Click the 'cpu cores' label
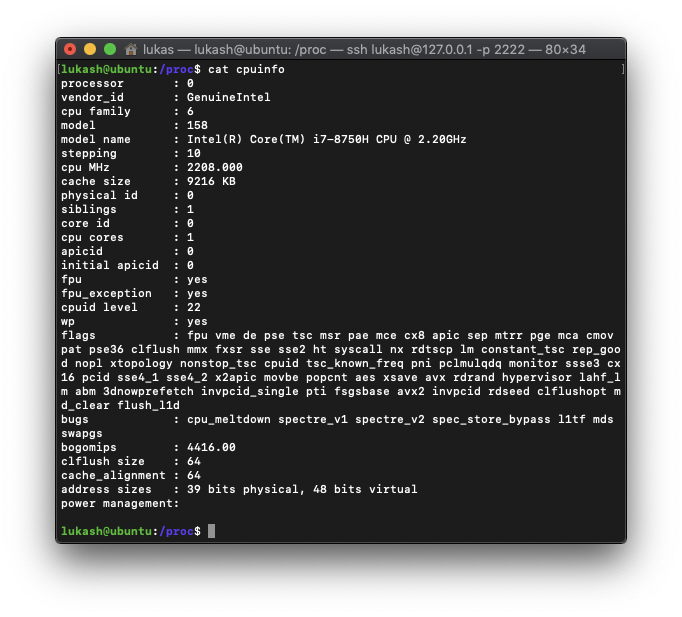The image size is (682, 617). [92, 237]
